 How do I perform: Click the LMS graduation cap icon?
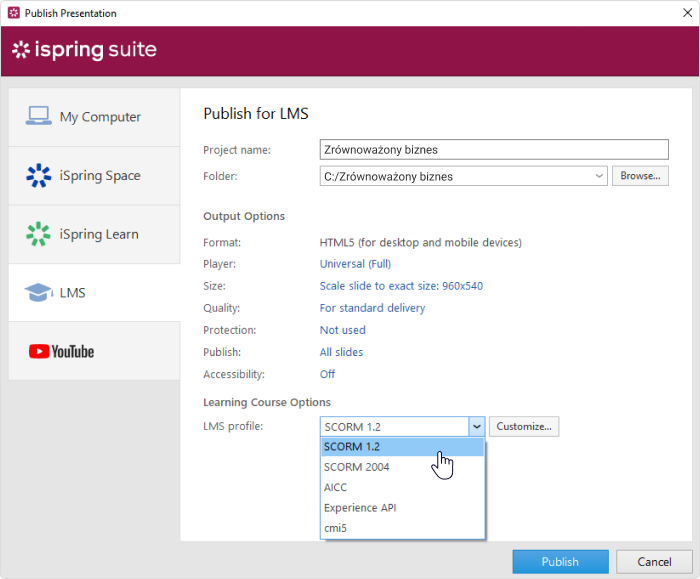pyautogui.click(x=38, y=292)
